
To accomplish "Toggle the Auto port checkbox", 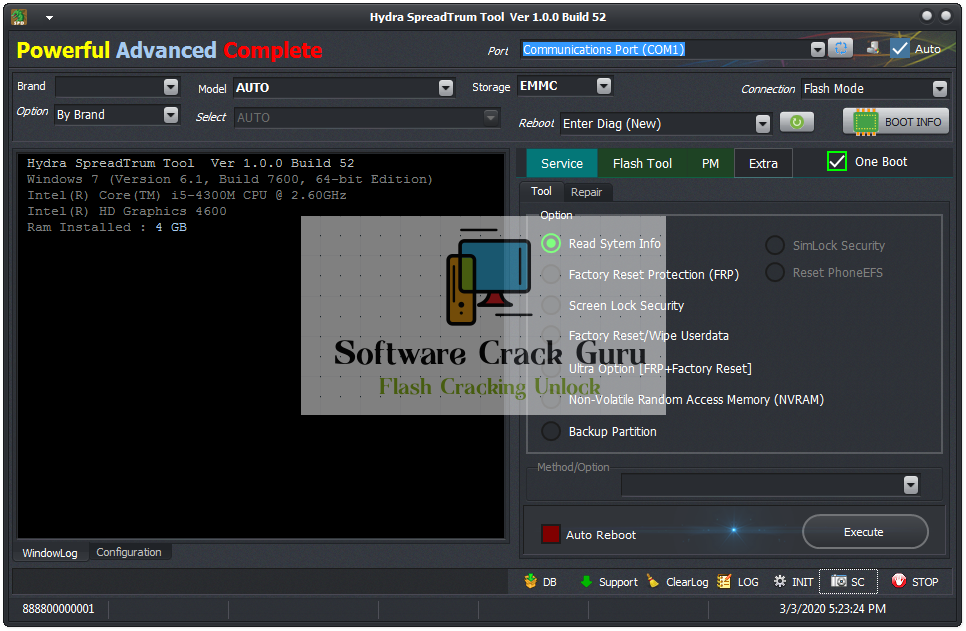I will [x=899, y=49].
